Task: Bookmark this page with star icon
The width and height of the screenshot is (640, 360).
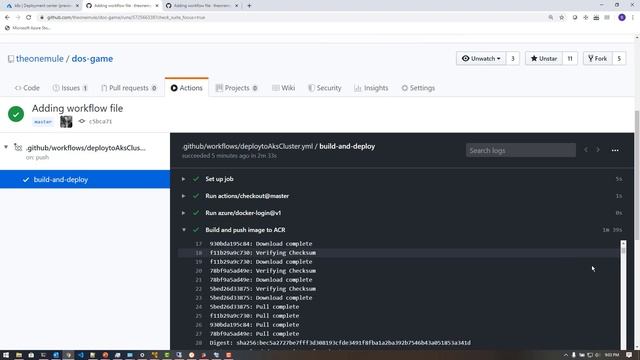Action: point(562,18)
